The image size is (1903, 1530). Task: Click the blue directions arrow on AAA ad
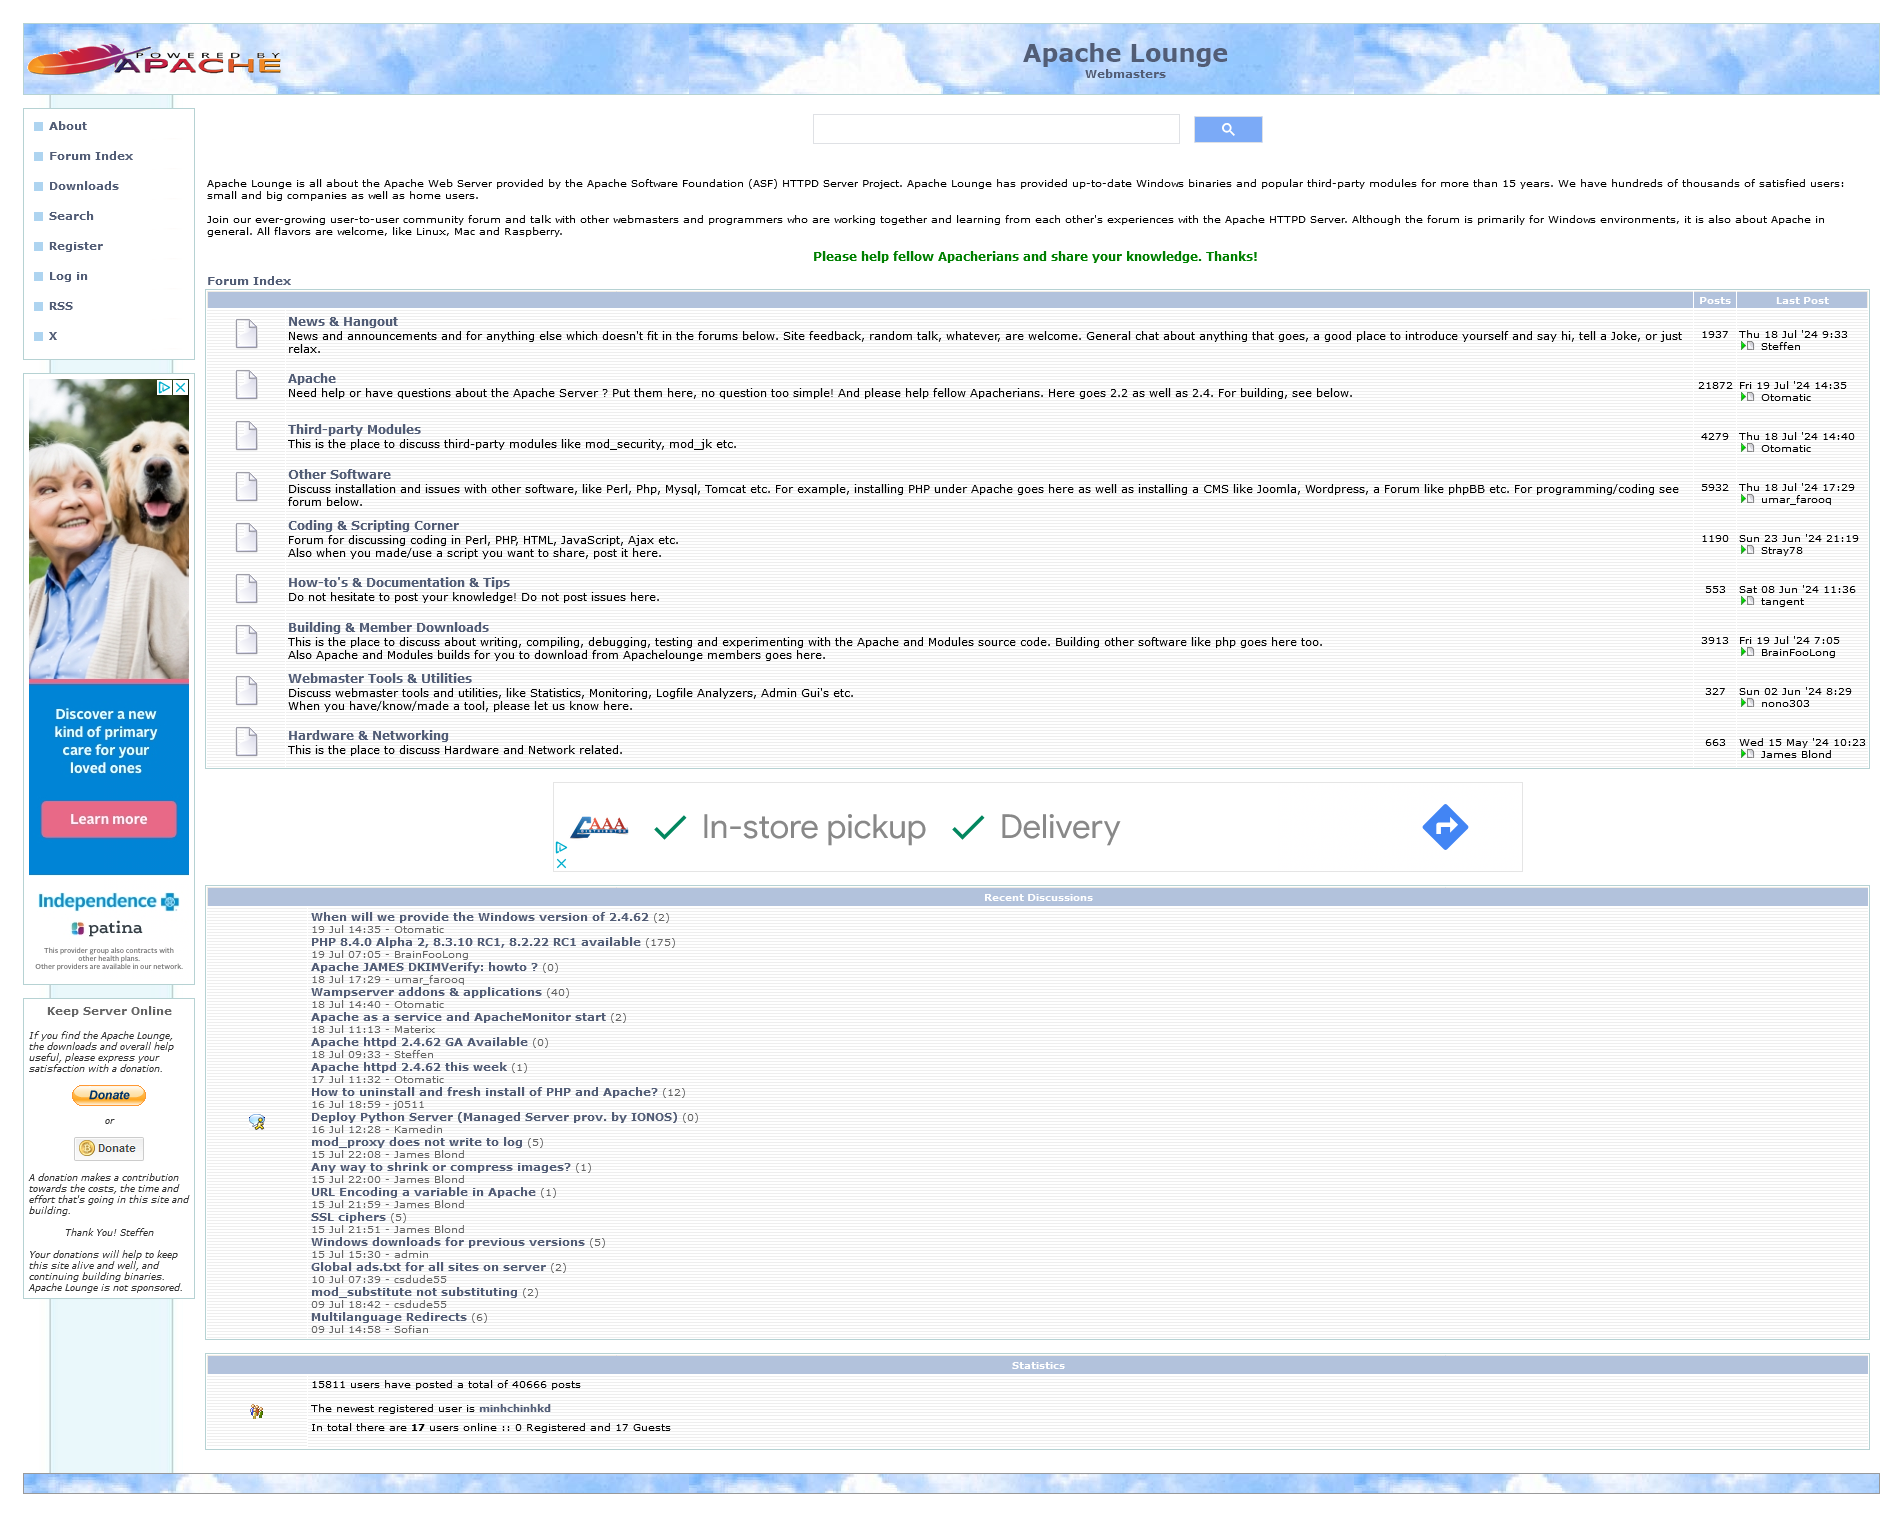coord(1445,827)
